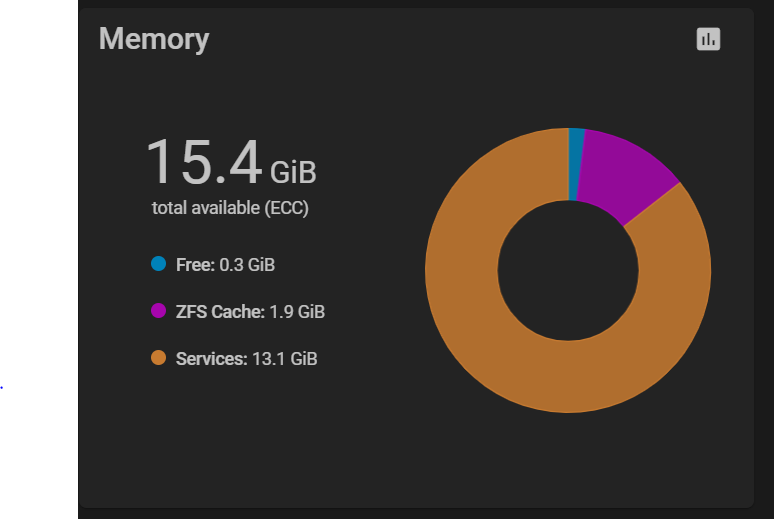Click the GiB unit beside 15.4

[x=293, y=172]
